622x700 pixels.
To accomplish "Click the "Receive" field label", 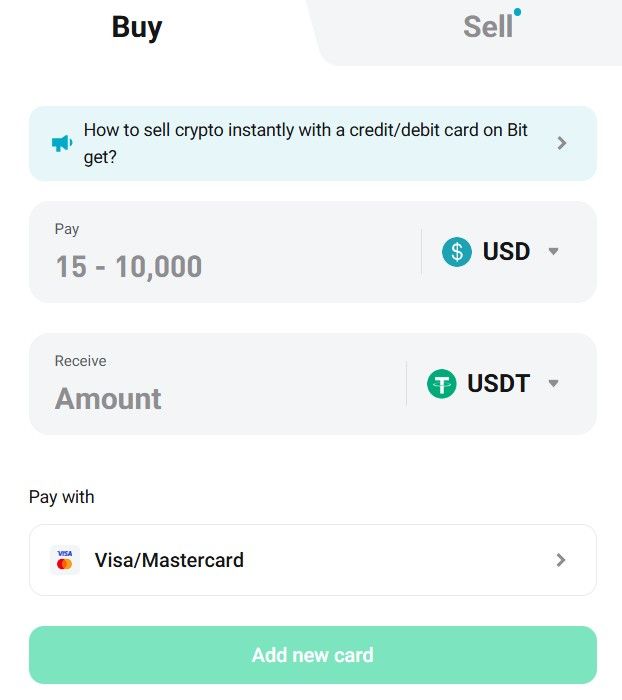I will click(80, 361).
